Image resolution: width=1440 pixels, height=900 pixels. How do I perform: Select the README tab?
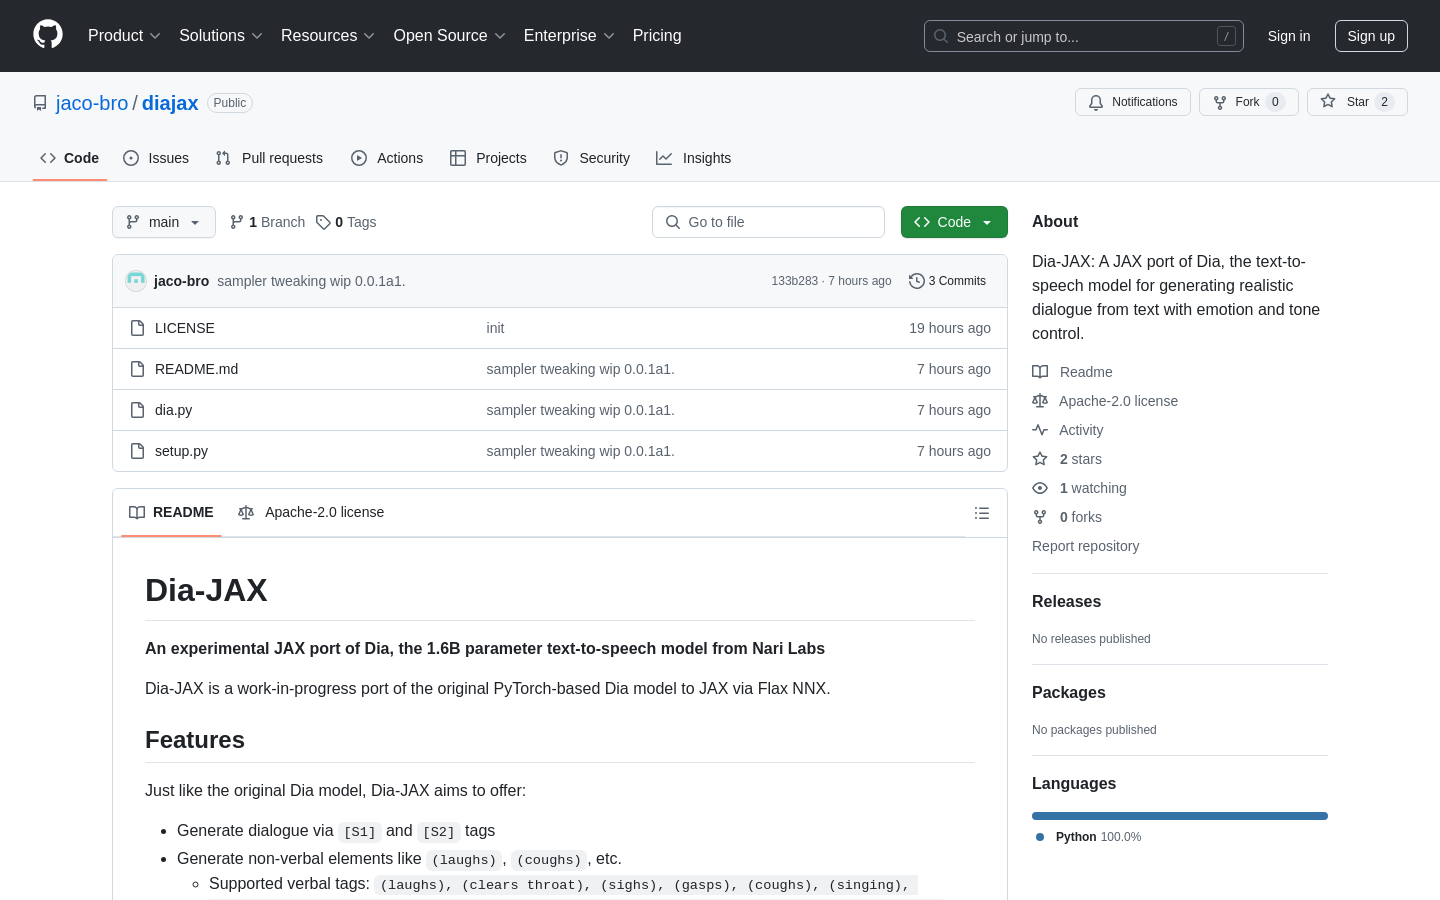[171, 512]
